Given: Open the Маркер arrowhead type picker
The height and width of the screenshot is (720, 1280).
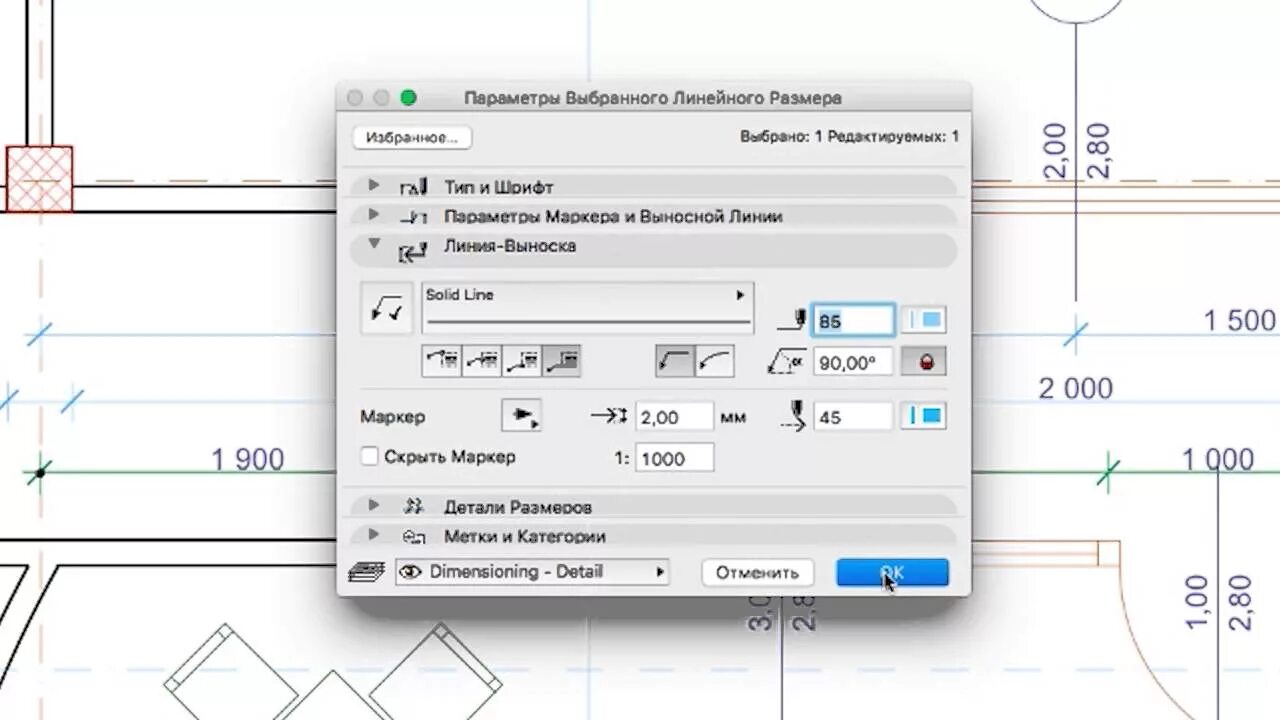Looking at the screenshot, I should pyautogui.click(x=521, y=416).
